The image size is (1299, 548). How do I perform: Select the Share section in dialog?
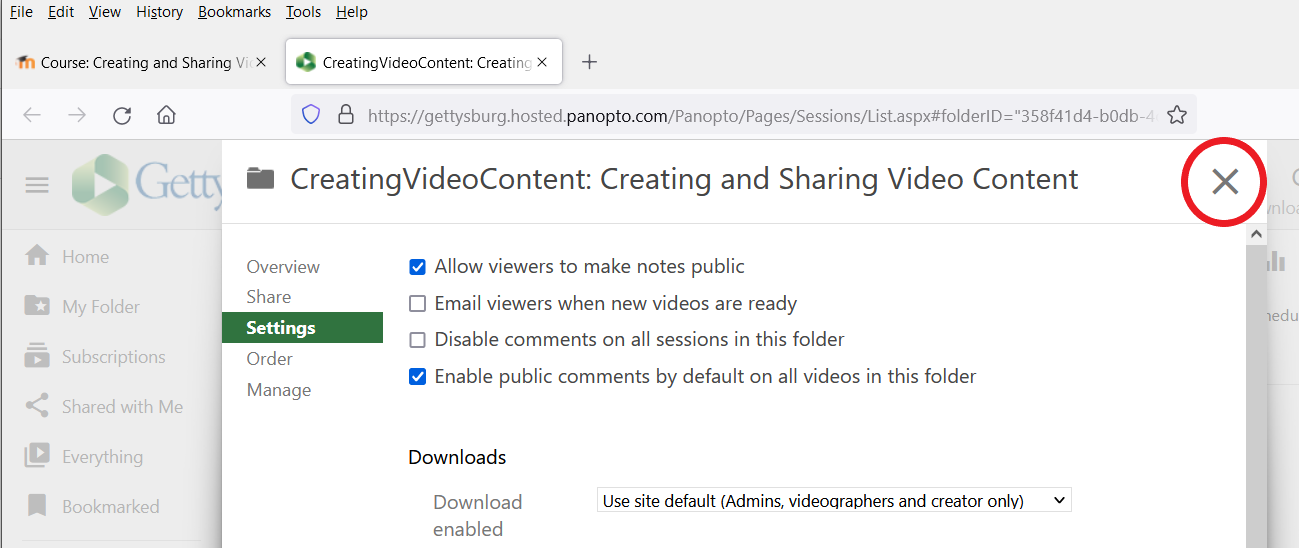click(269, 297)
